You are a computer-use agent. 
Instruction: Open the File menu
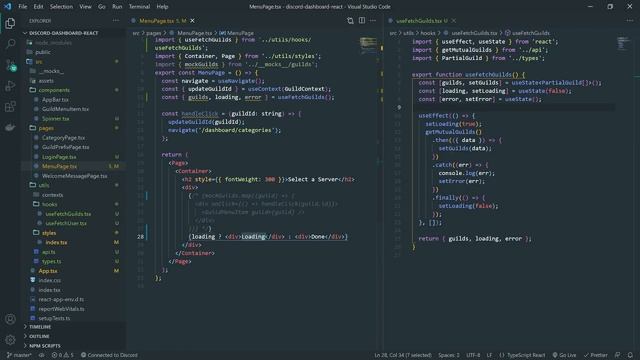click(23, 7)
